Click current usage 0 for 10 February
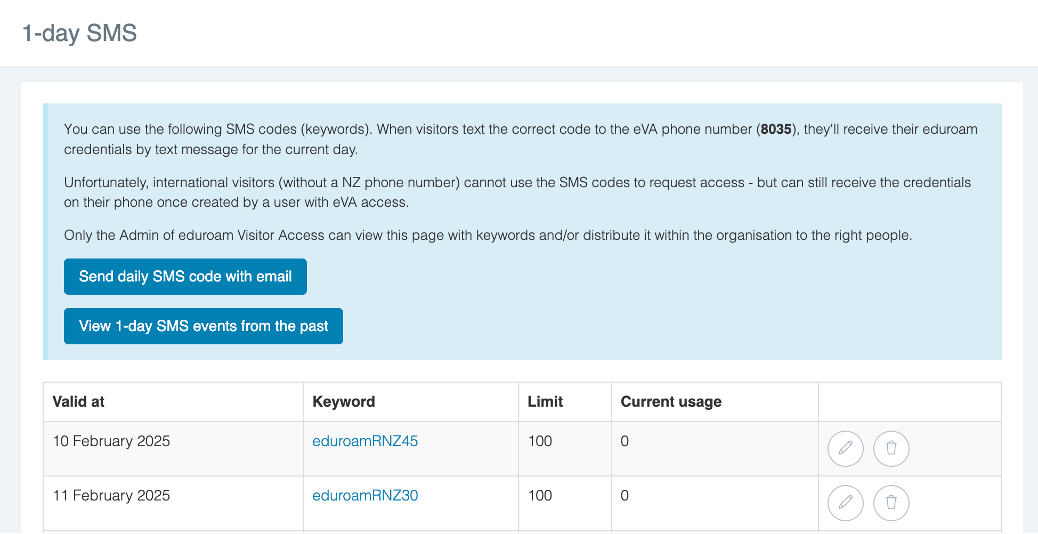Image resolution: width=1038 pixels, height=534 pixels. 625,441
